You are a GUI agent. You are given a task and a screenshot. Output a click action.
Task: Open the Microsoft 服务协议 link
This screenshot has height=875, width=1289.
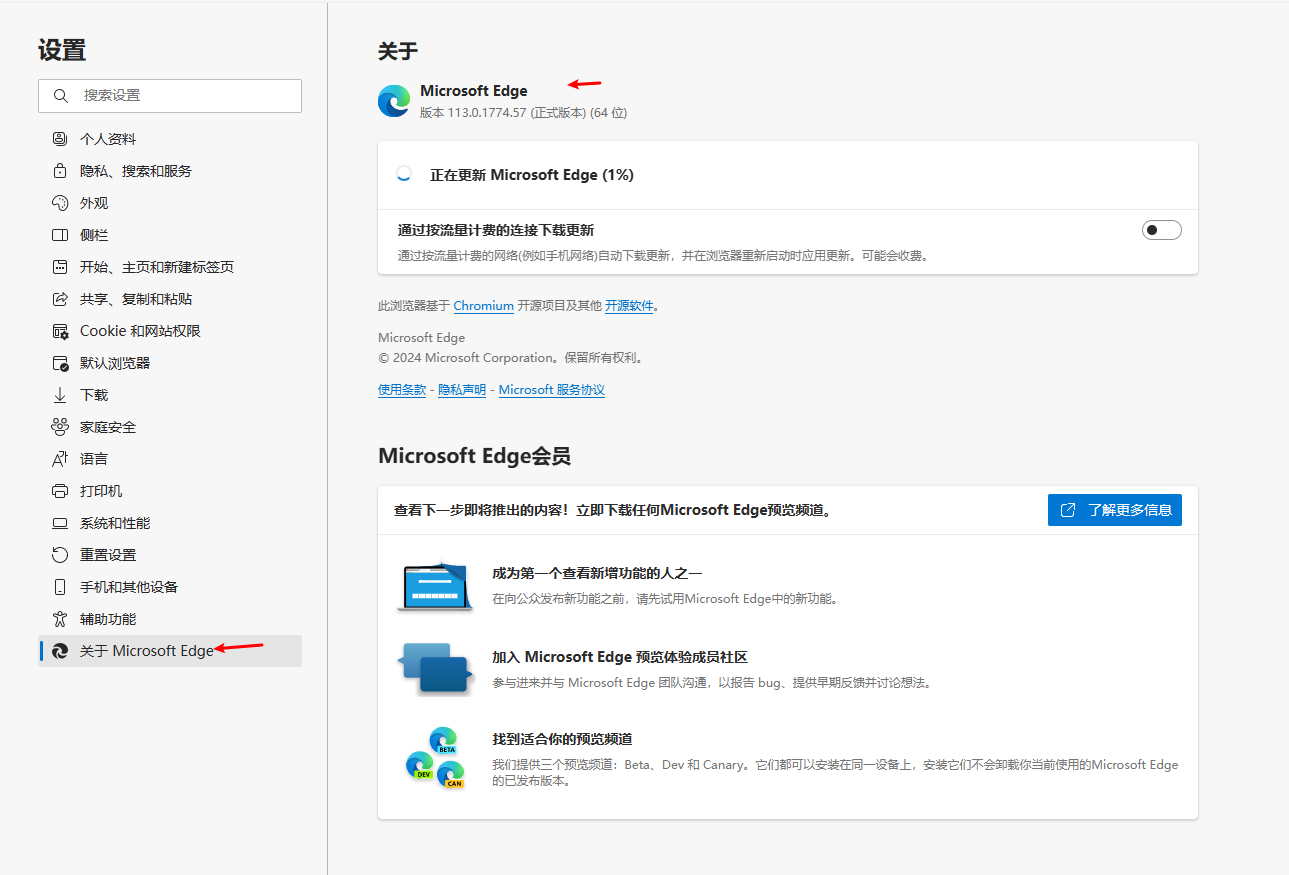[552, 390]
